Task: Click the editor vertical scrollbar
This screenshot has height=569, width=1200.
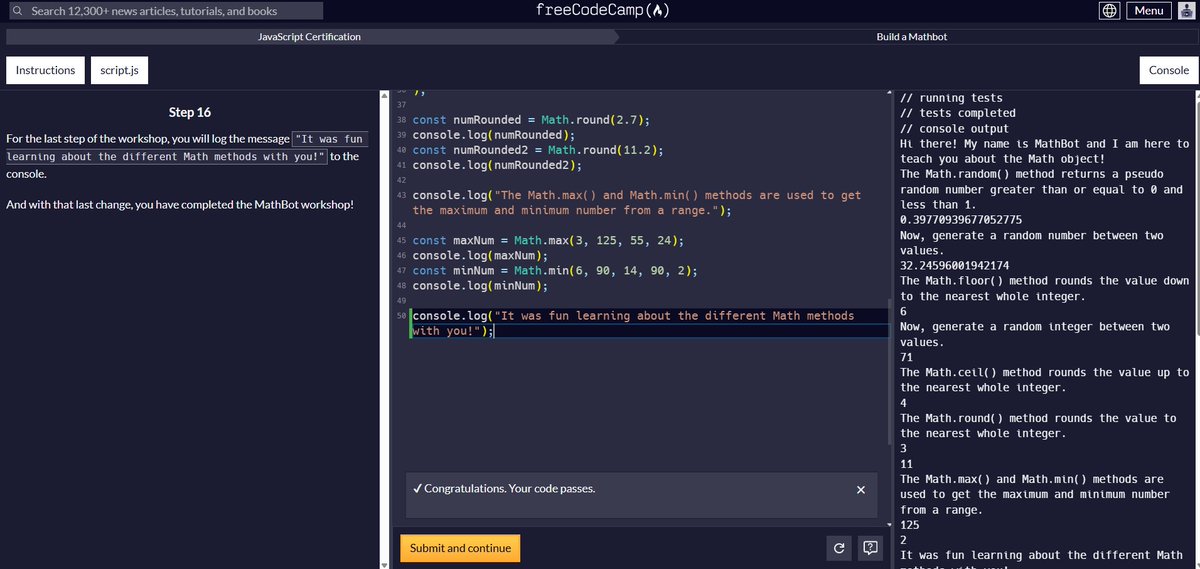Action: pos(890,370)
